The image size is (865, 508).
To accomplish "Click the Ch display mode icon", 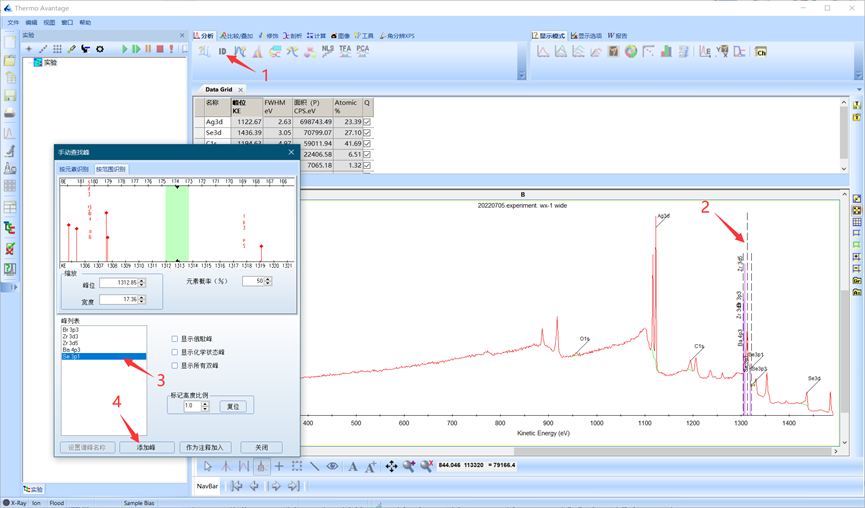I will (x=760, y=51).
